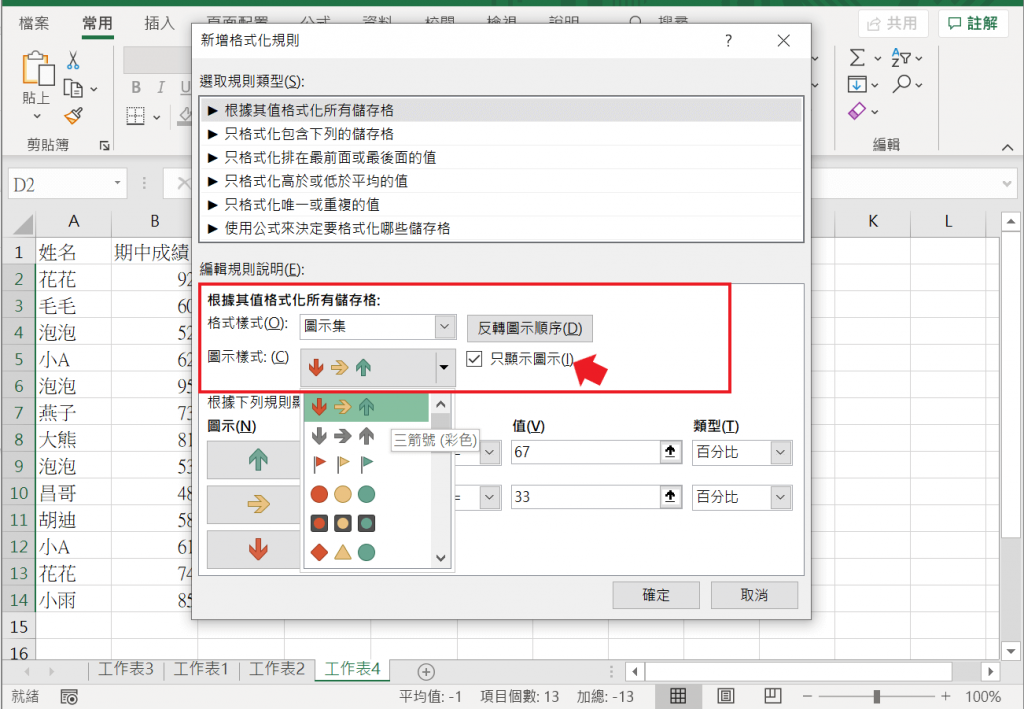Toggle Bold formatting in ribbon
The width and height of the screenshot is (1024, 709).
point(136,87)
